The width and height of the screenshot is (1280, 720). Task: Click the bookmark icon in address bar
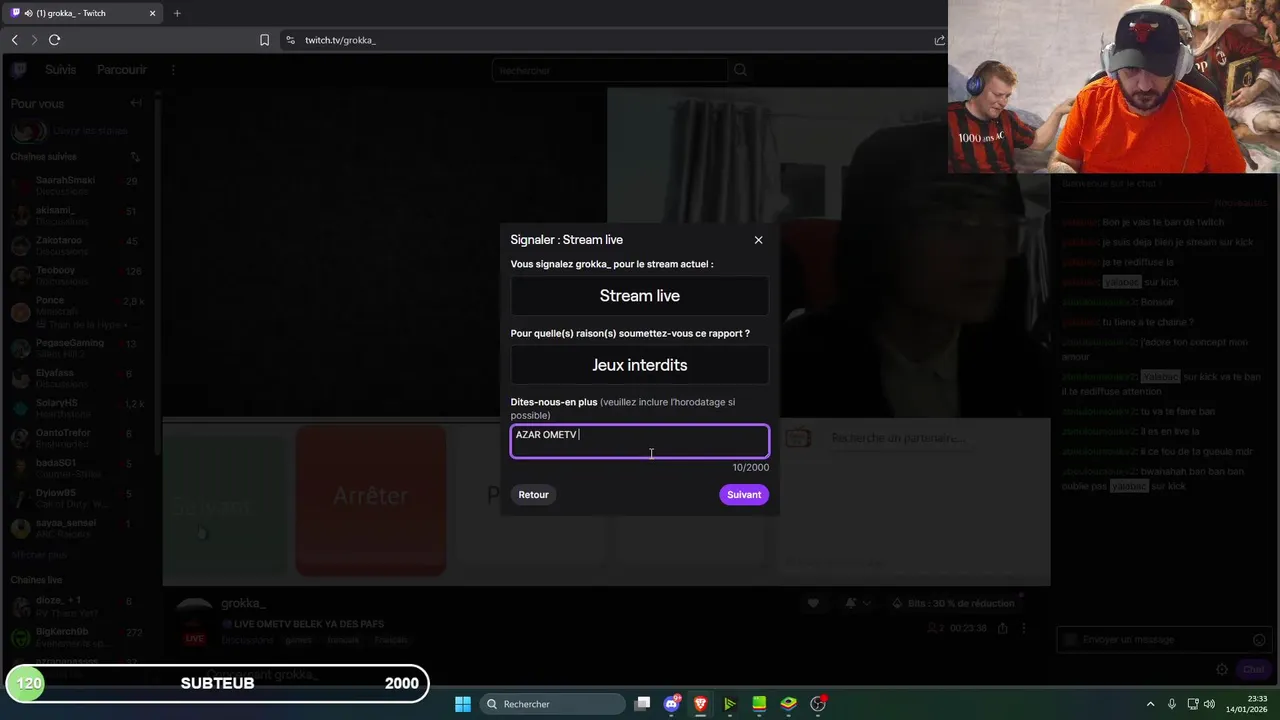(x=264, y=40)
